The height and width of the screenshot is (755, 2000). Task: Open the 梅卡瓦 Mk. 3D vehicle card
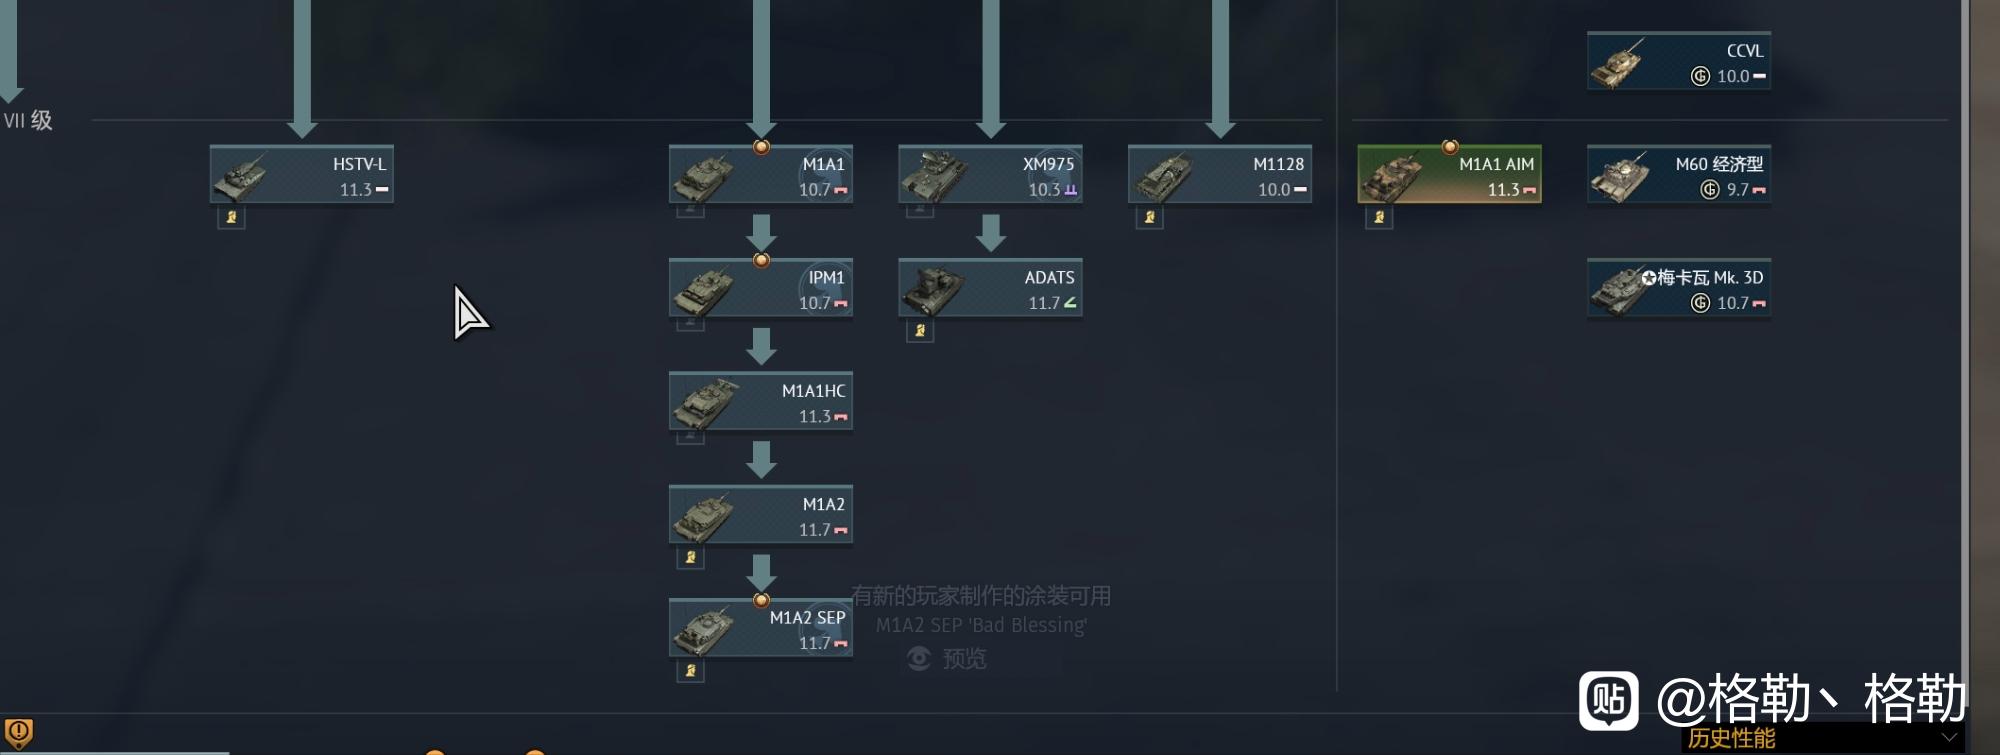(1679, 288)
